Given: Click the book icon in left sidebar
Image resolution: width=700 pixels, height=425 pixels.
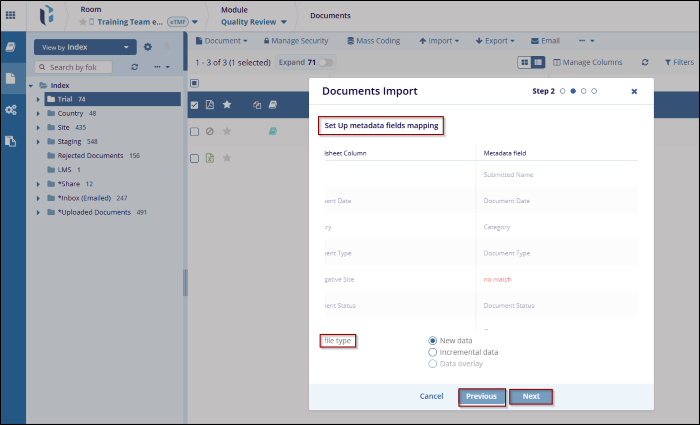Looking at the screenshot, I should [x=11, y=46].
